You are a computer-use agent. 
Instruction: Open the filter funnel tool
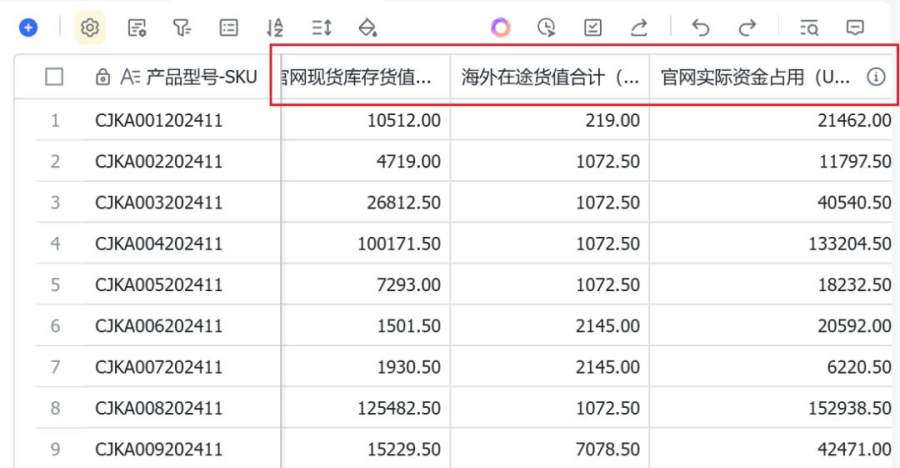[x=183, y=28]
